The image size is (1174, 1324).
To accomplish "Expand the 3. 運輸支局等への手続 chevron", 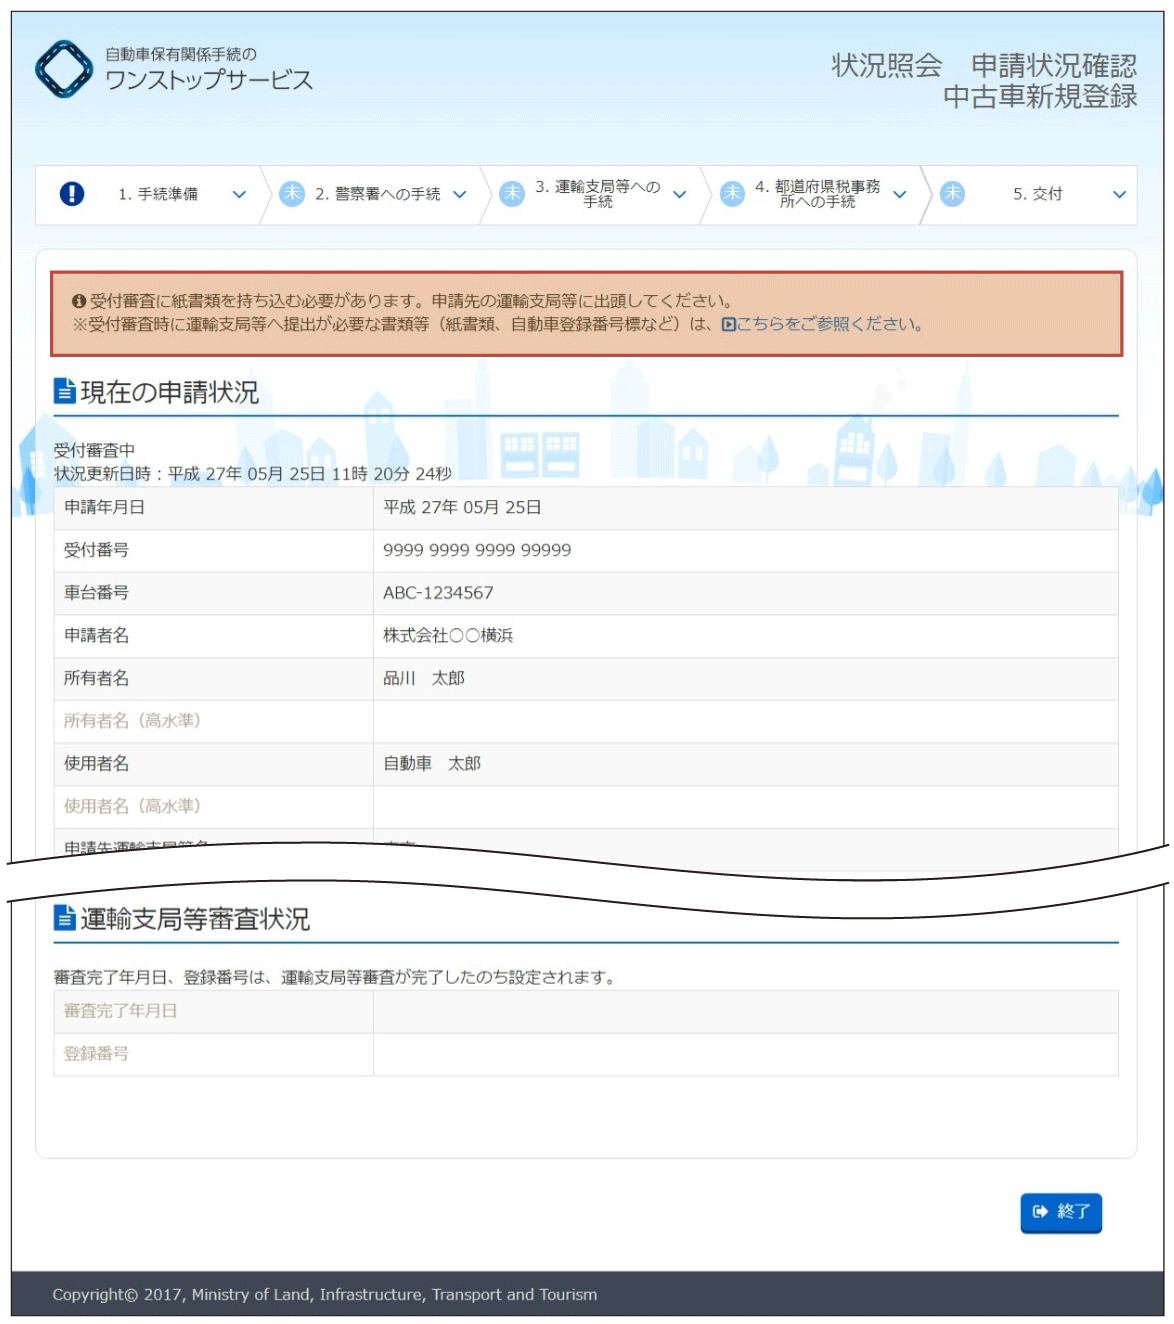I will tap(679, 195).
